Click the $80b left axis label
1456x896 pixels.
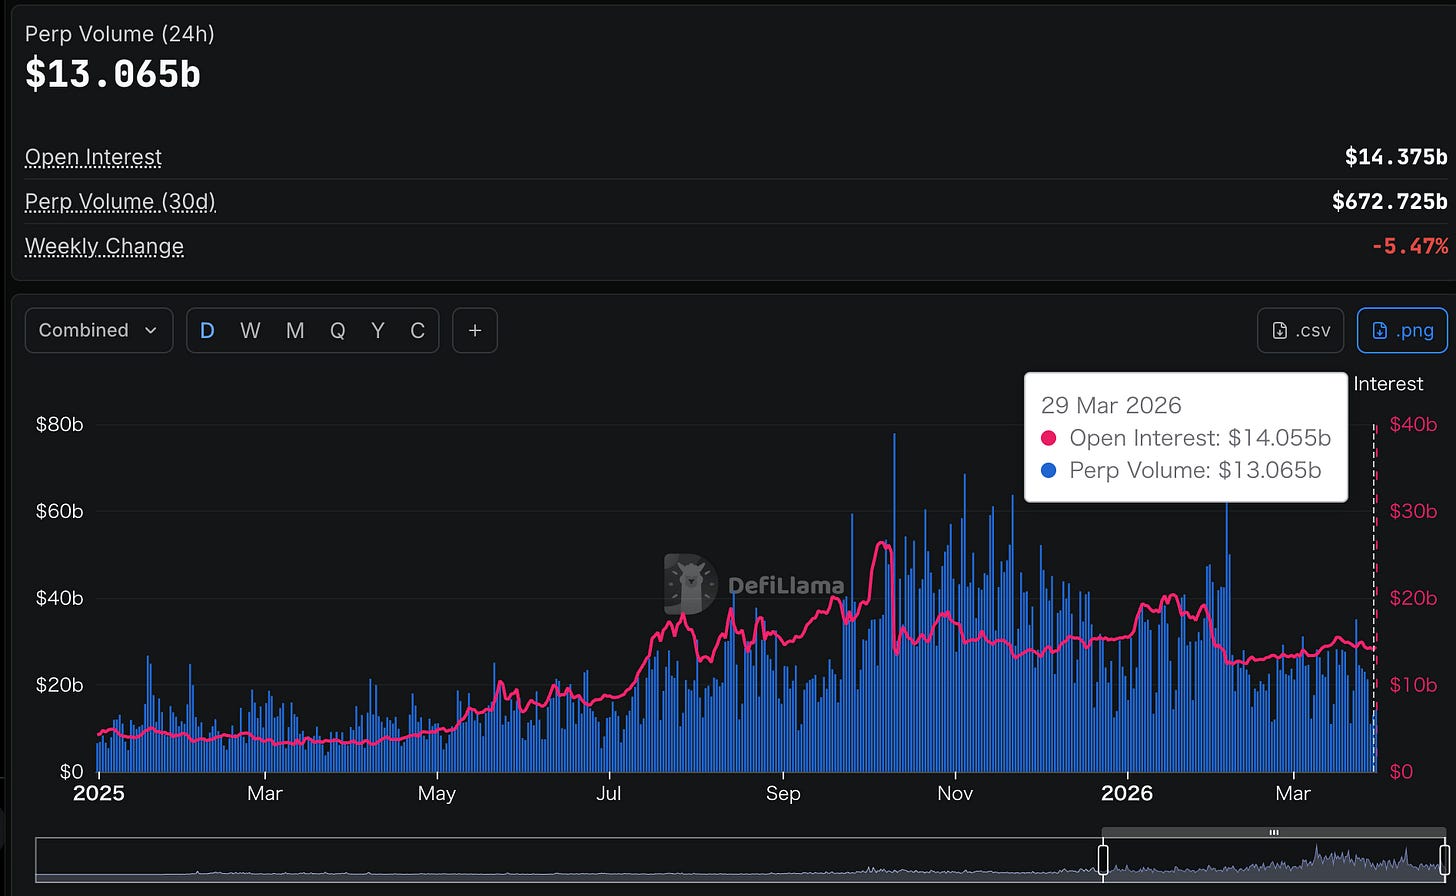tap(59, 425)
